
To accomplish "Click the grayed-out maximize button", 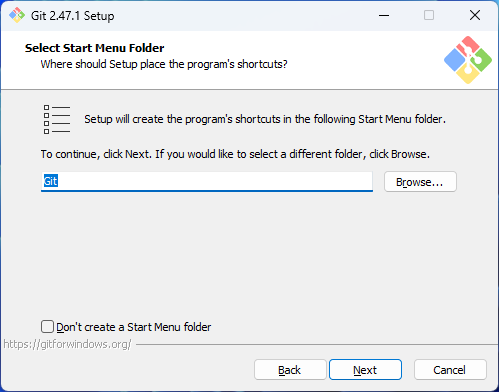I will click(x=429, y=15).
